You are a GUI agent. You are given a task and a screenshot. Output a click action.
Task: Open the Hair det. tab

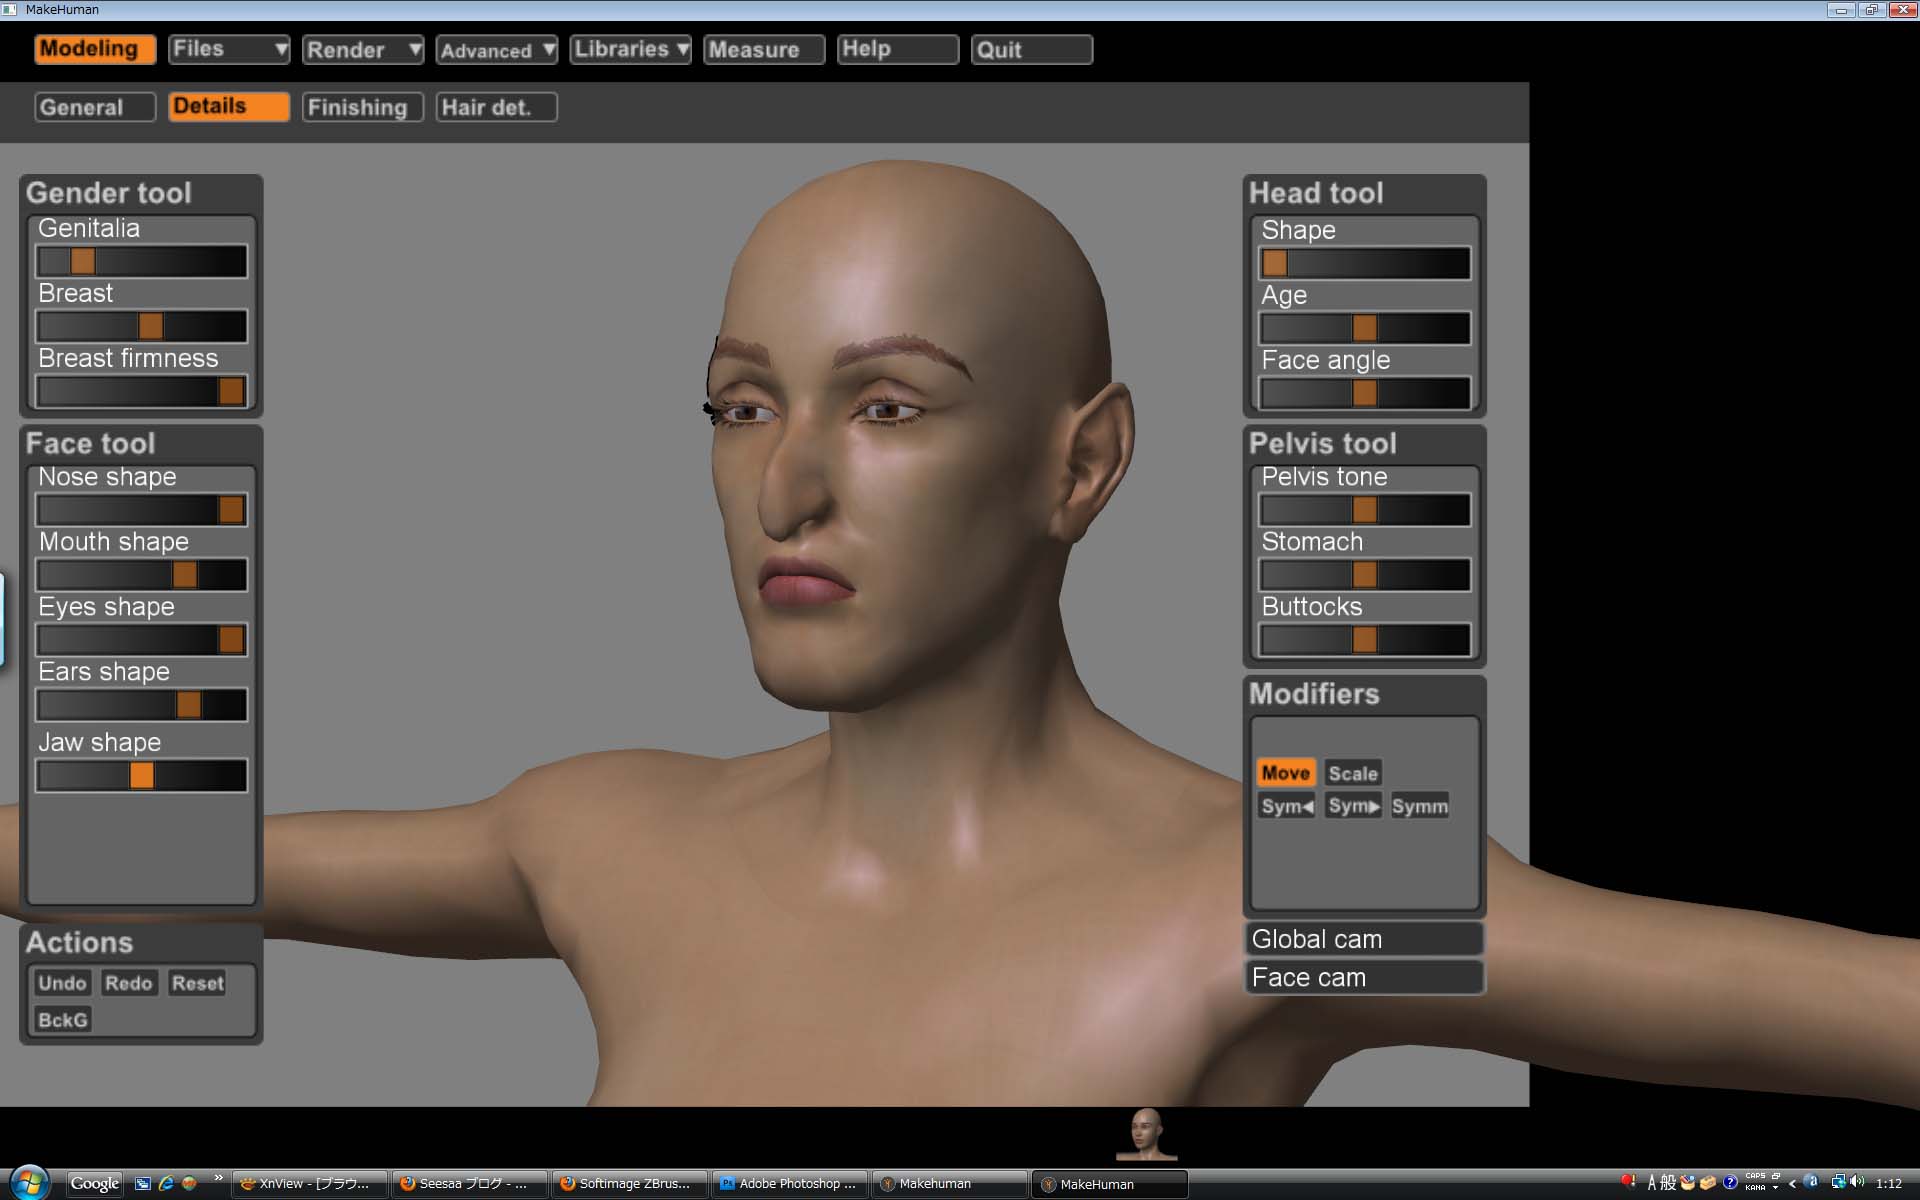(496, 107)
